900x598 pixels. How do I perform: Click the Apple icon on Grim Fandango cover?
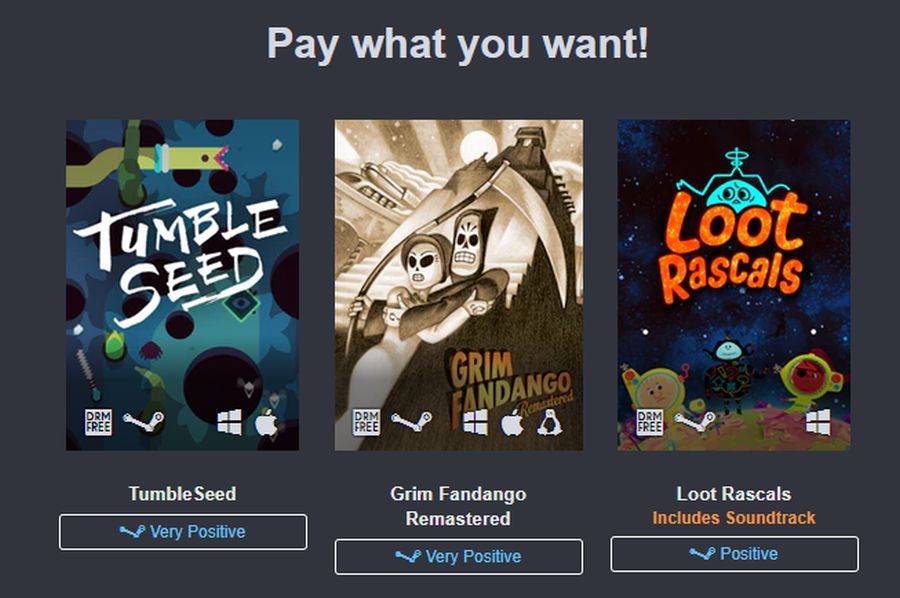point(513,423)
